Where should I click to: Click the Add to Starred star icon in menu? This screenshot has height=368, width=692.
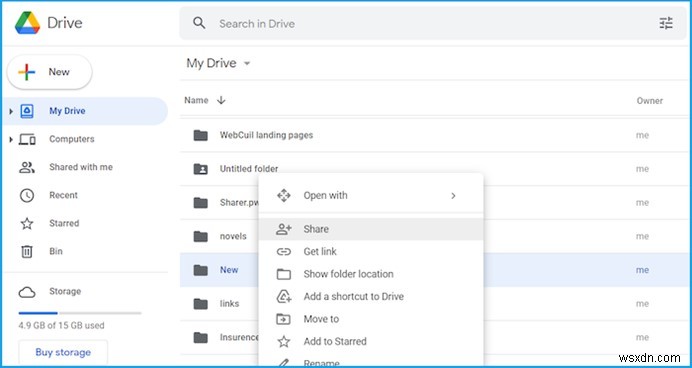283,342
